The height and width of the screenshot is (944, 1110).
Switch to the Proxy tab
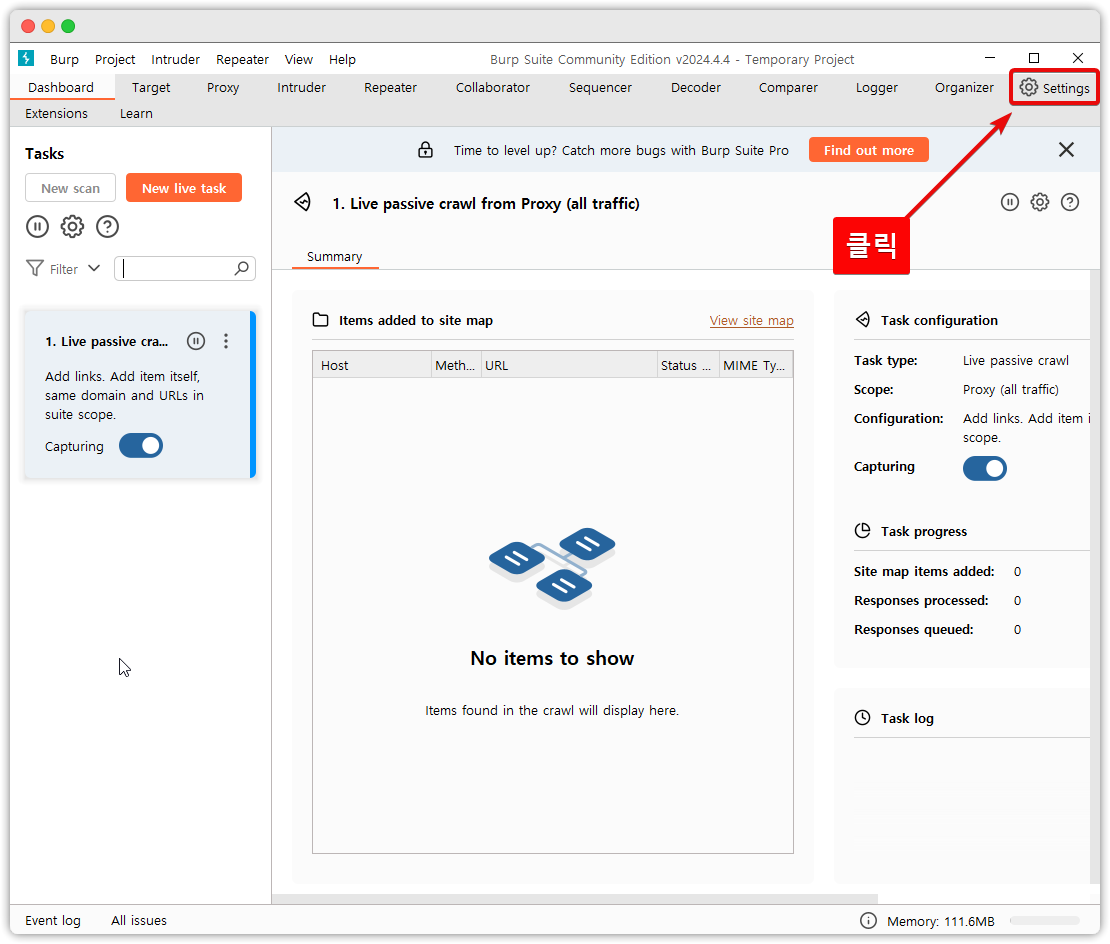(223, 87)
